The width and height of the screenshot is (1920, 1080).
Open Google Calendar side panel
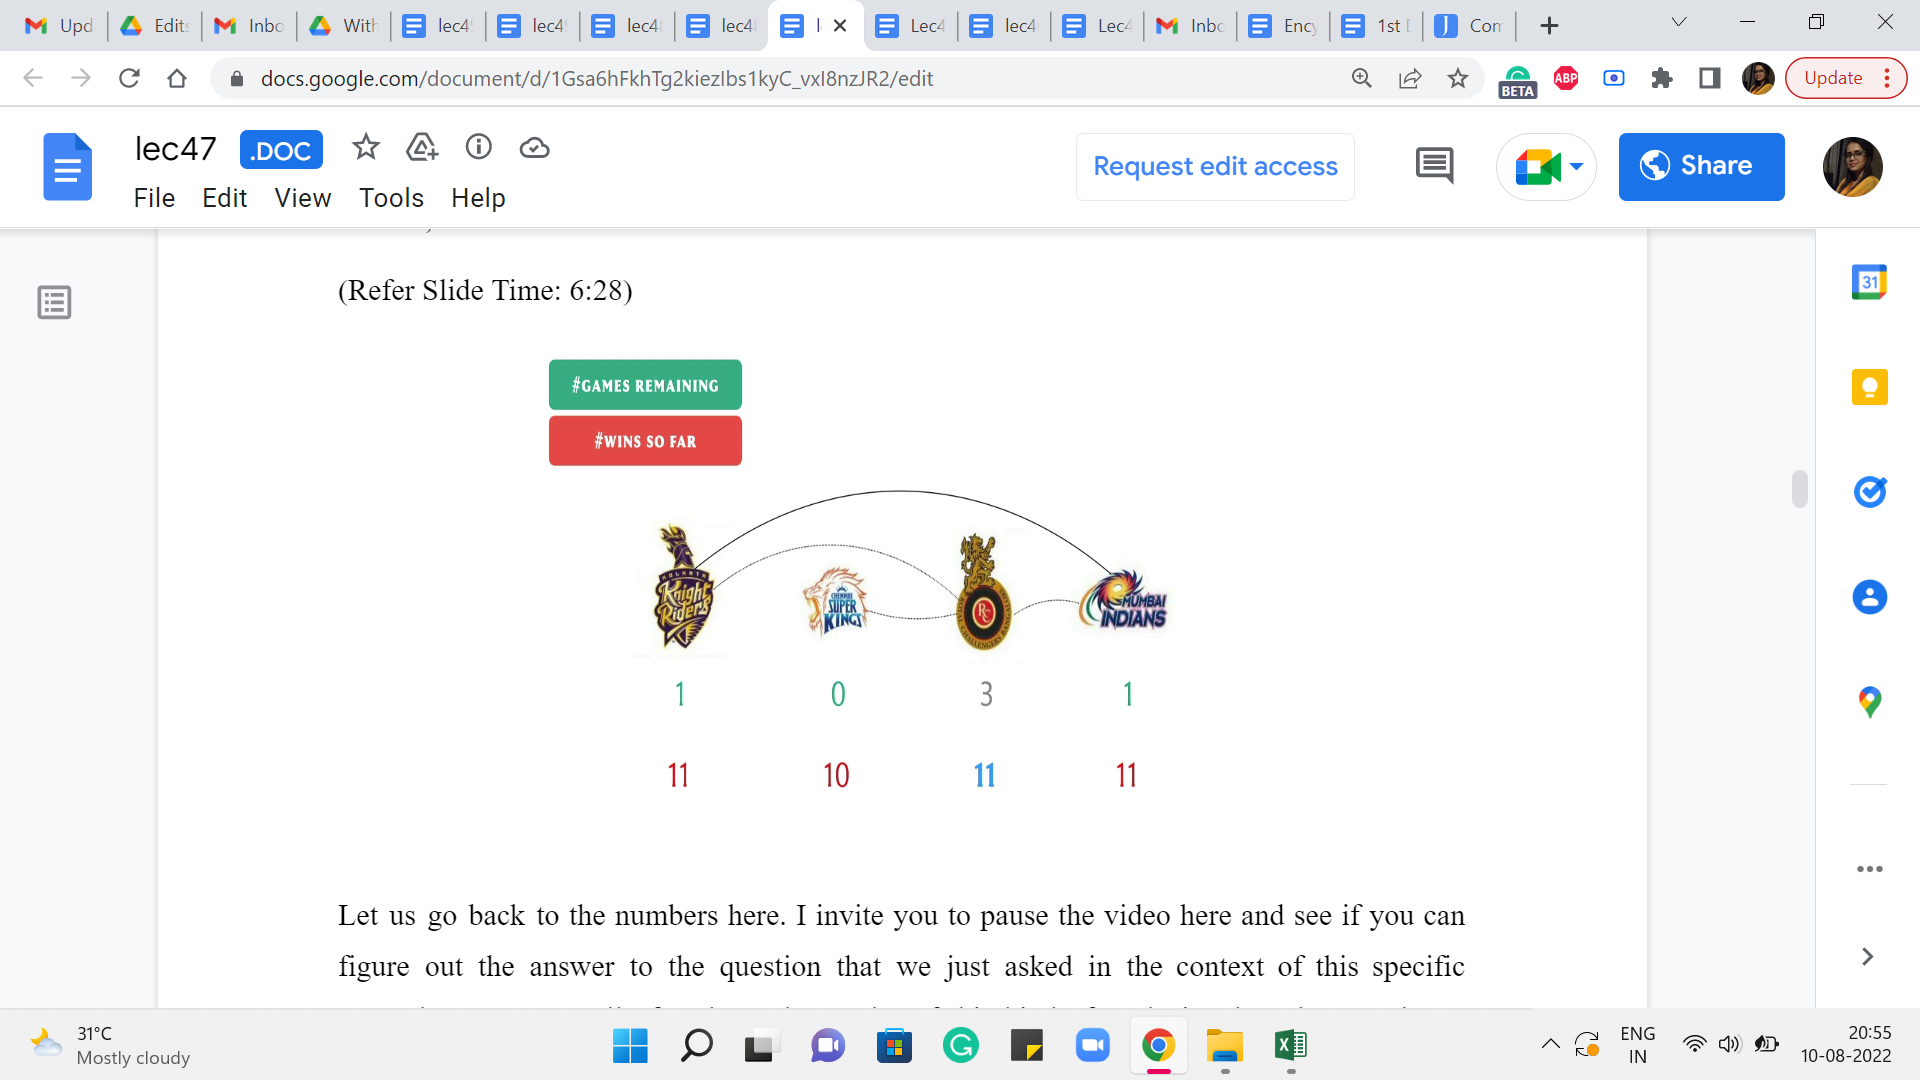tap(1869, 283)
